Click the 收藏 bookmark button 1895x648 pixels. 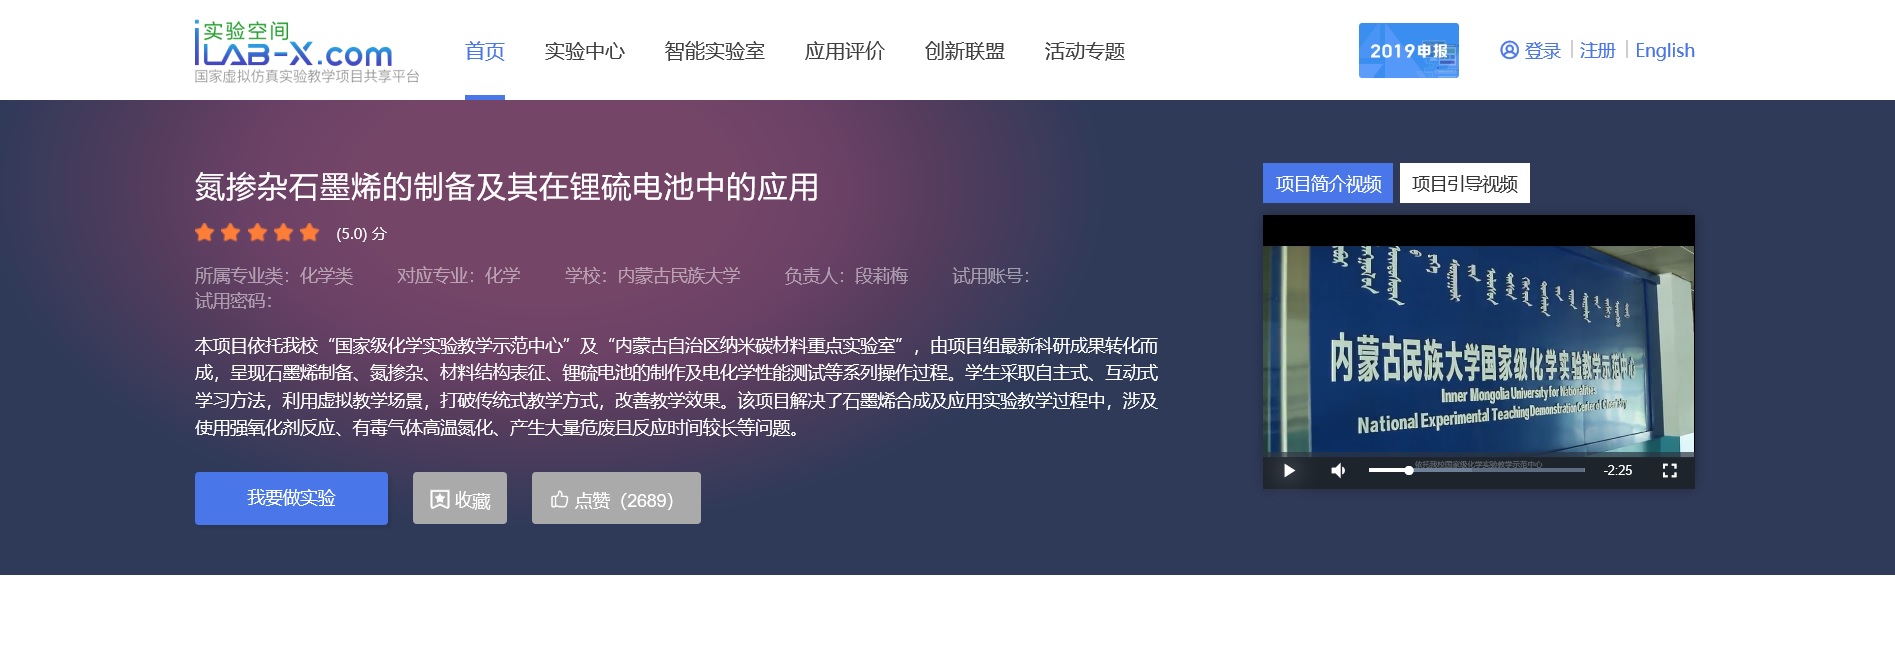pos(460,498)
